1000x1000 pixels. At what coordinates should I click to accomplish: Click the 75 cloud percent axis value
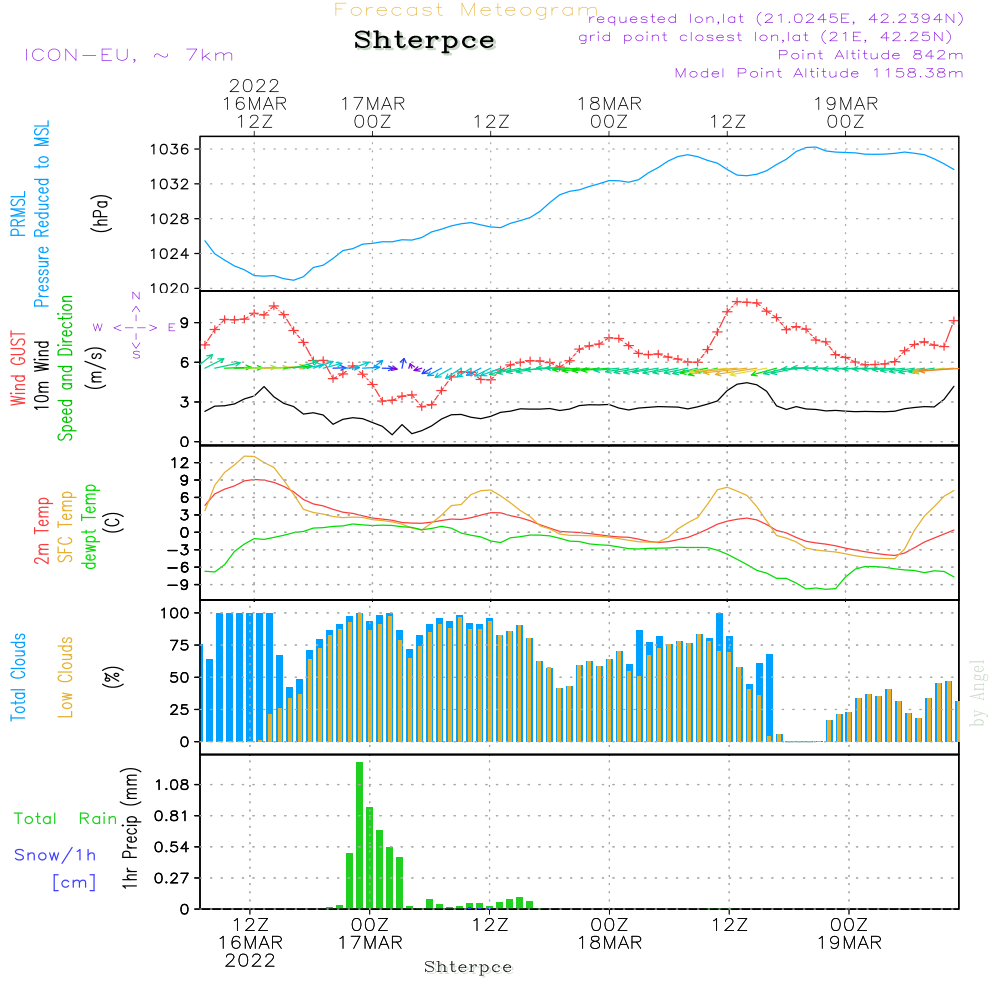tap(180, 645)
